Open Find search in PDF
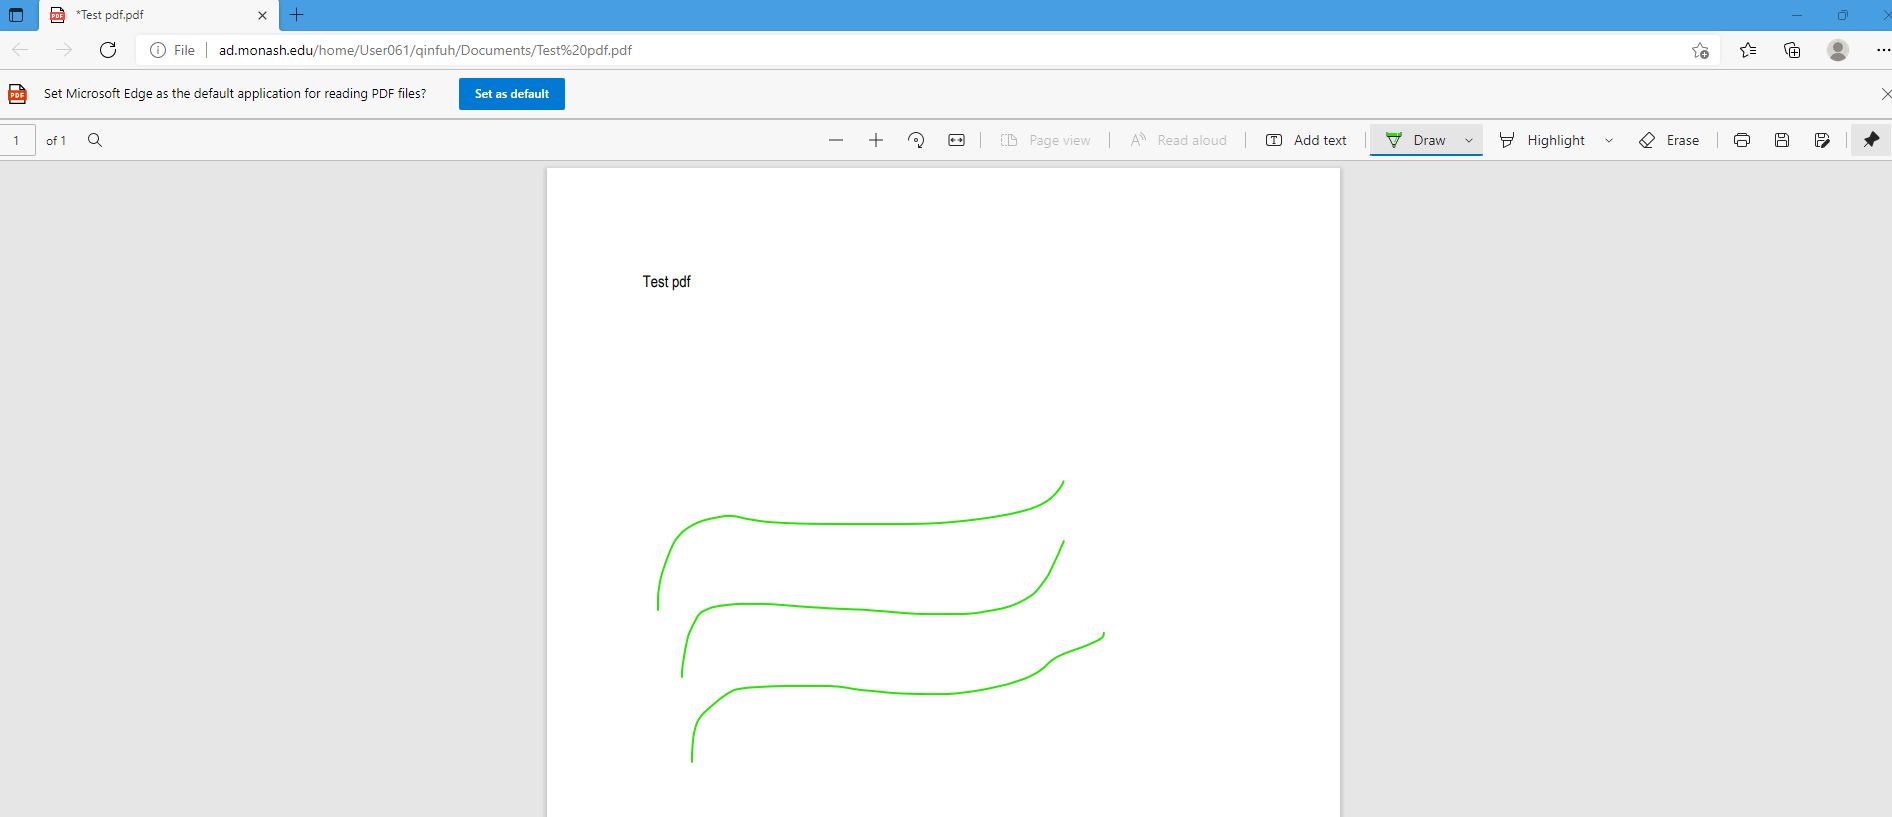 pyautogui.click(x=95, y=140)
